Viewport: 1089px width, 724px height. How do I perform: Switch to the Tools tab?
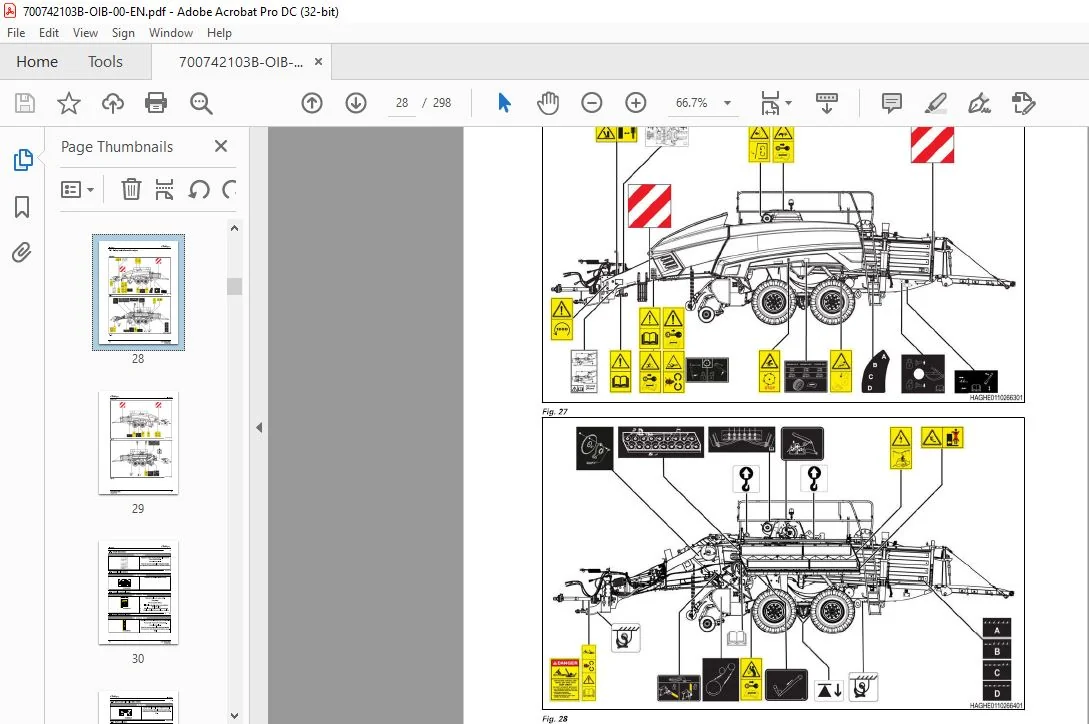(x=105, y=62)
